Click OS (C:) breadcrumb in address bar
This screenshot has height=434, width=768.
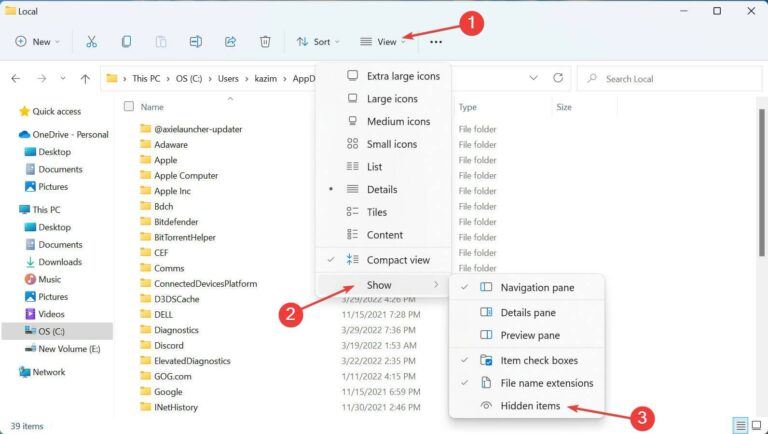point(189,78)
